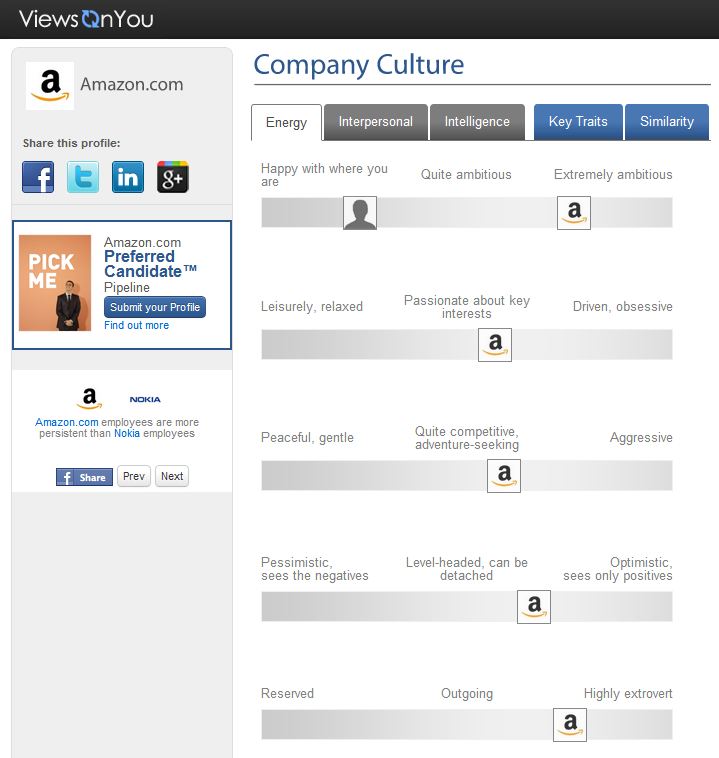The width and height of the screenshot is (719, 758).
Task: Click the blue Facebook Share button
Action: [84, 477]
